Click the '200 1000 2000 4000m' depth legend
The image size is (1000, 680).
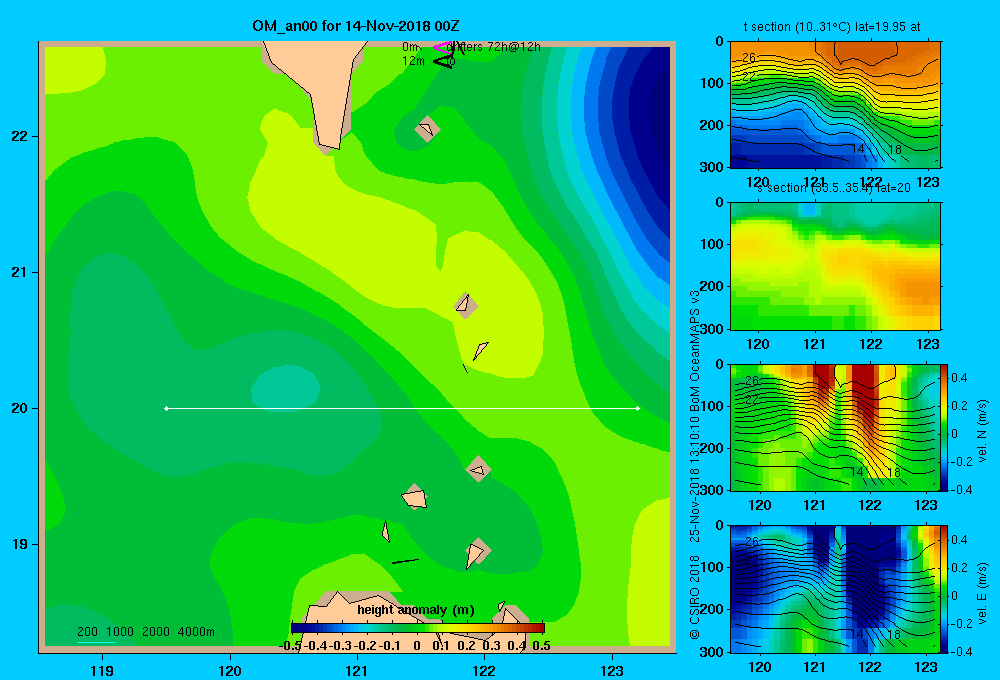(146, 632)
